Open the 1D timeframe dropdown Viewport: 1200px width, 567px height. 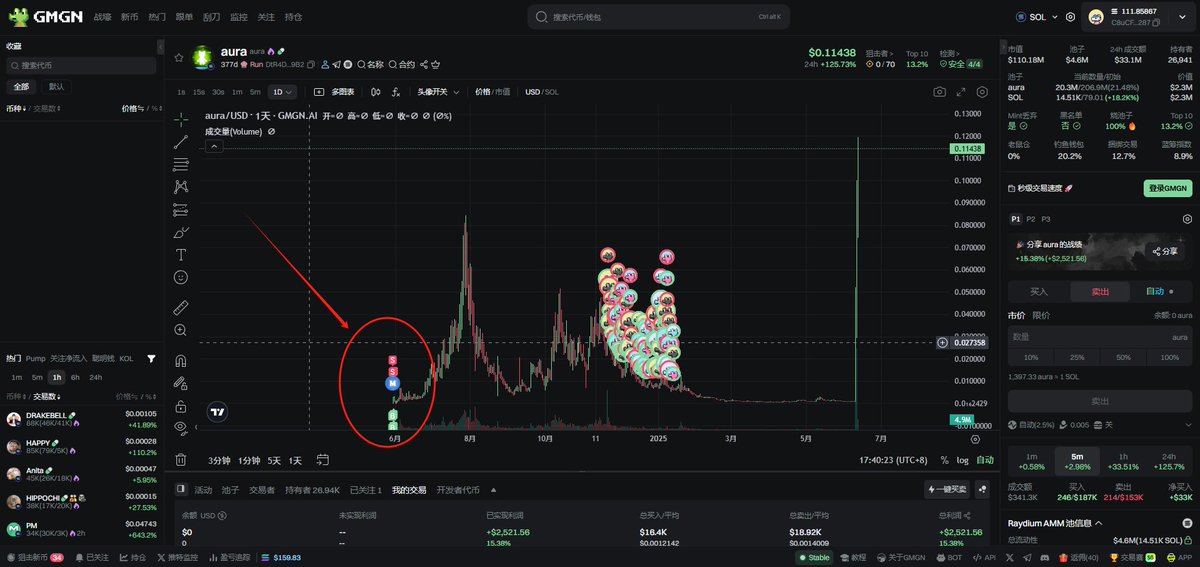point(283,91)
